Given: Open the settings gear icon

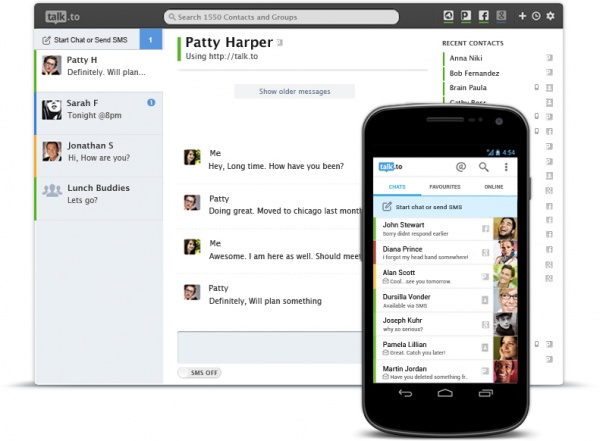Looking at the screenshot, I should click(550, 16).
